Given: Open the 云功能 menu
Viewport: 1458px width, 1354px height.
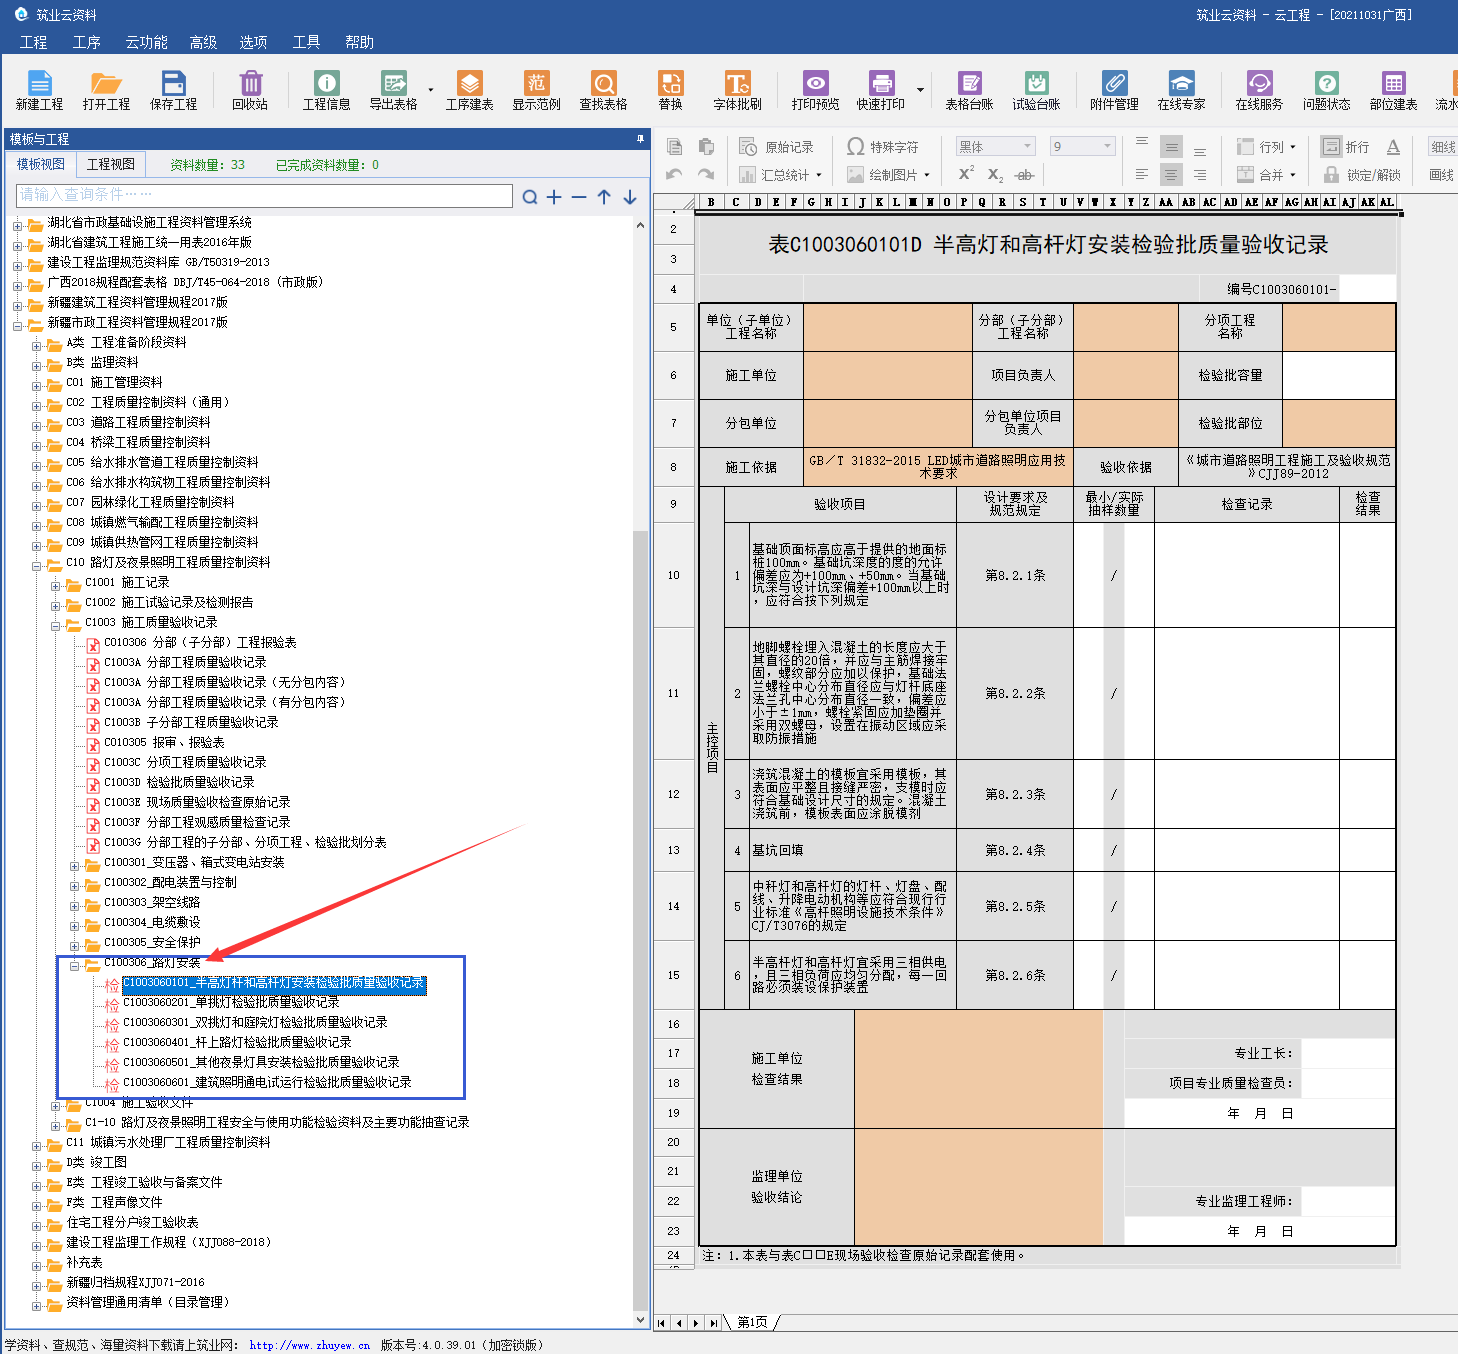Looking at the screenshot, I should pyautogui.click(x=146, y=42).
